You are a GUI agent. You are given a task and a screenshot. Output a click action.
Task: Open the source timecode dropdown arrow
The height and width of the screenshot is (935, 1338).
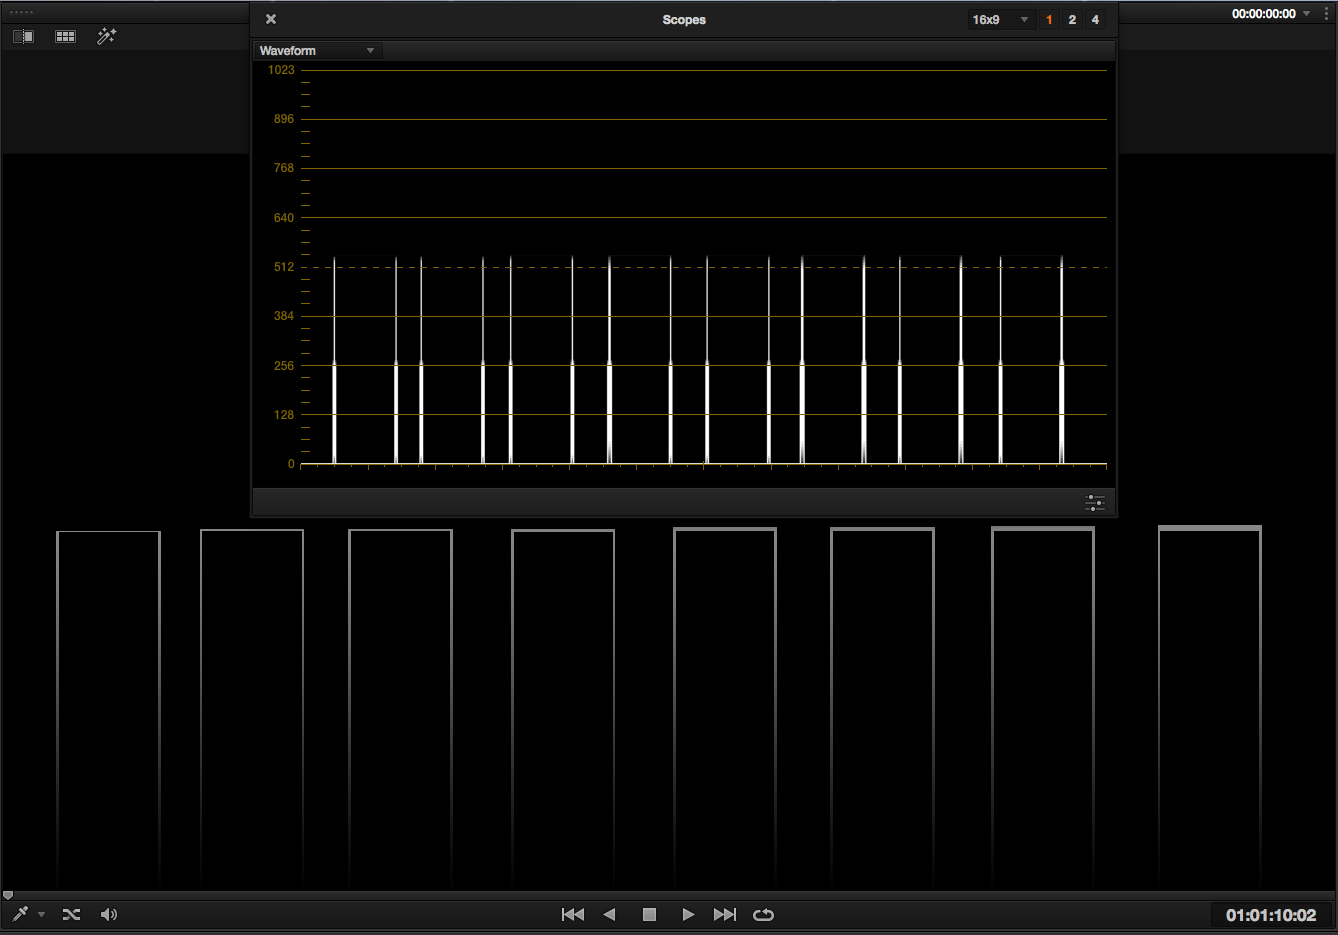(x=1306, y=14)
